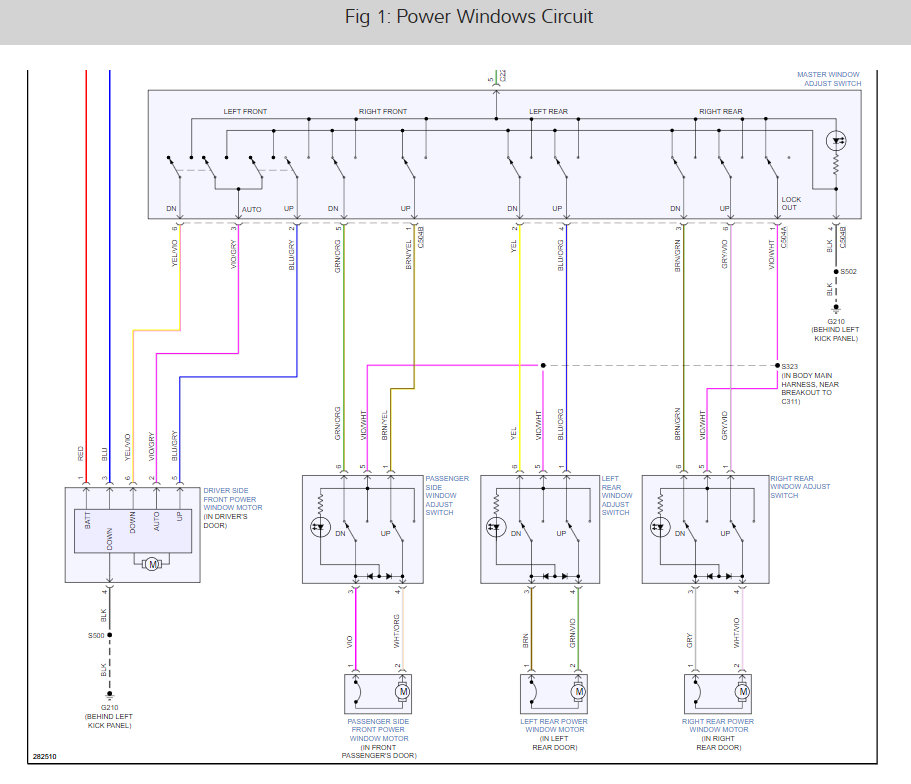Click the S323 splice dot
The image size is (911, 784).
[777, 366]
